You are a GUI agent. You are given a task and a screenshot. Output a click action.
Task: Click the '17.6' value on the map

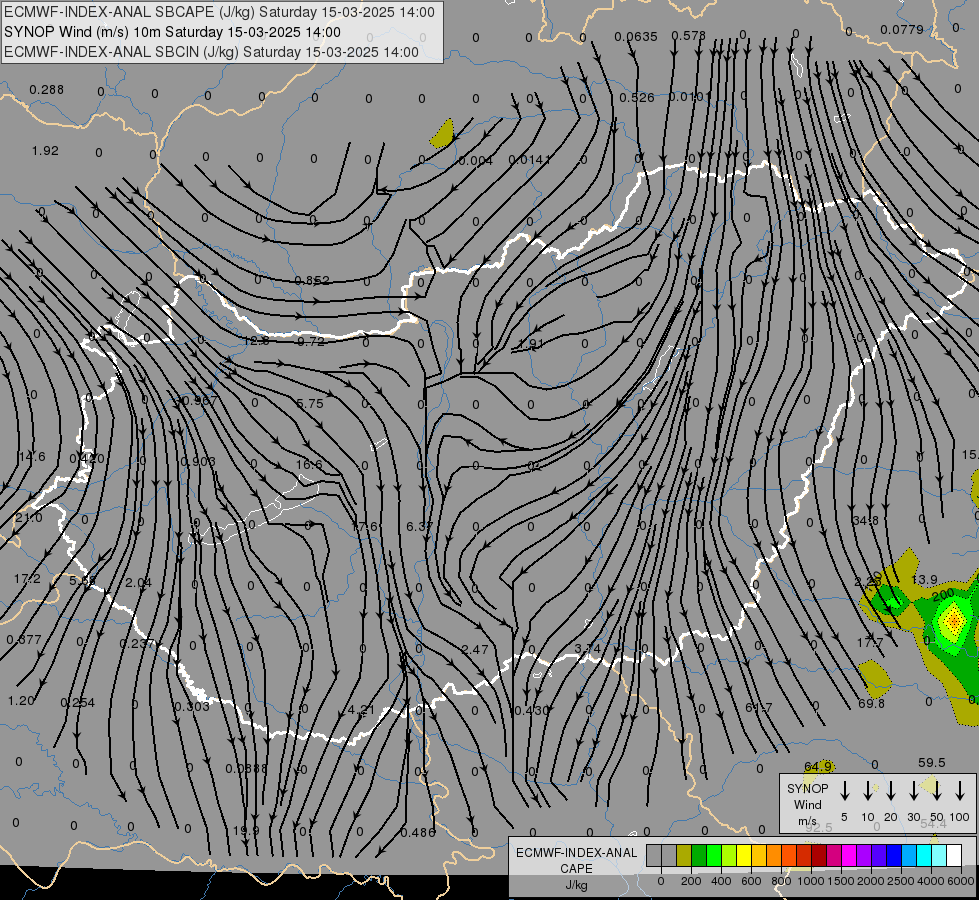(x=365, y=527)
